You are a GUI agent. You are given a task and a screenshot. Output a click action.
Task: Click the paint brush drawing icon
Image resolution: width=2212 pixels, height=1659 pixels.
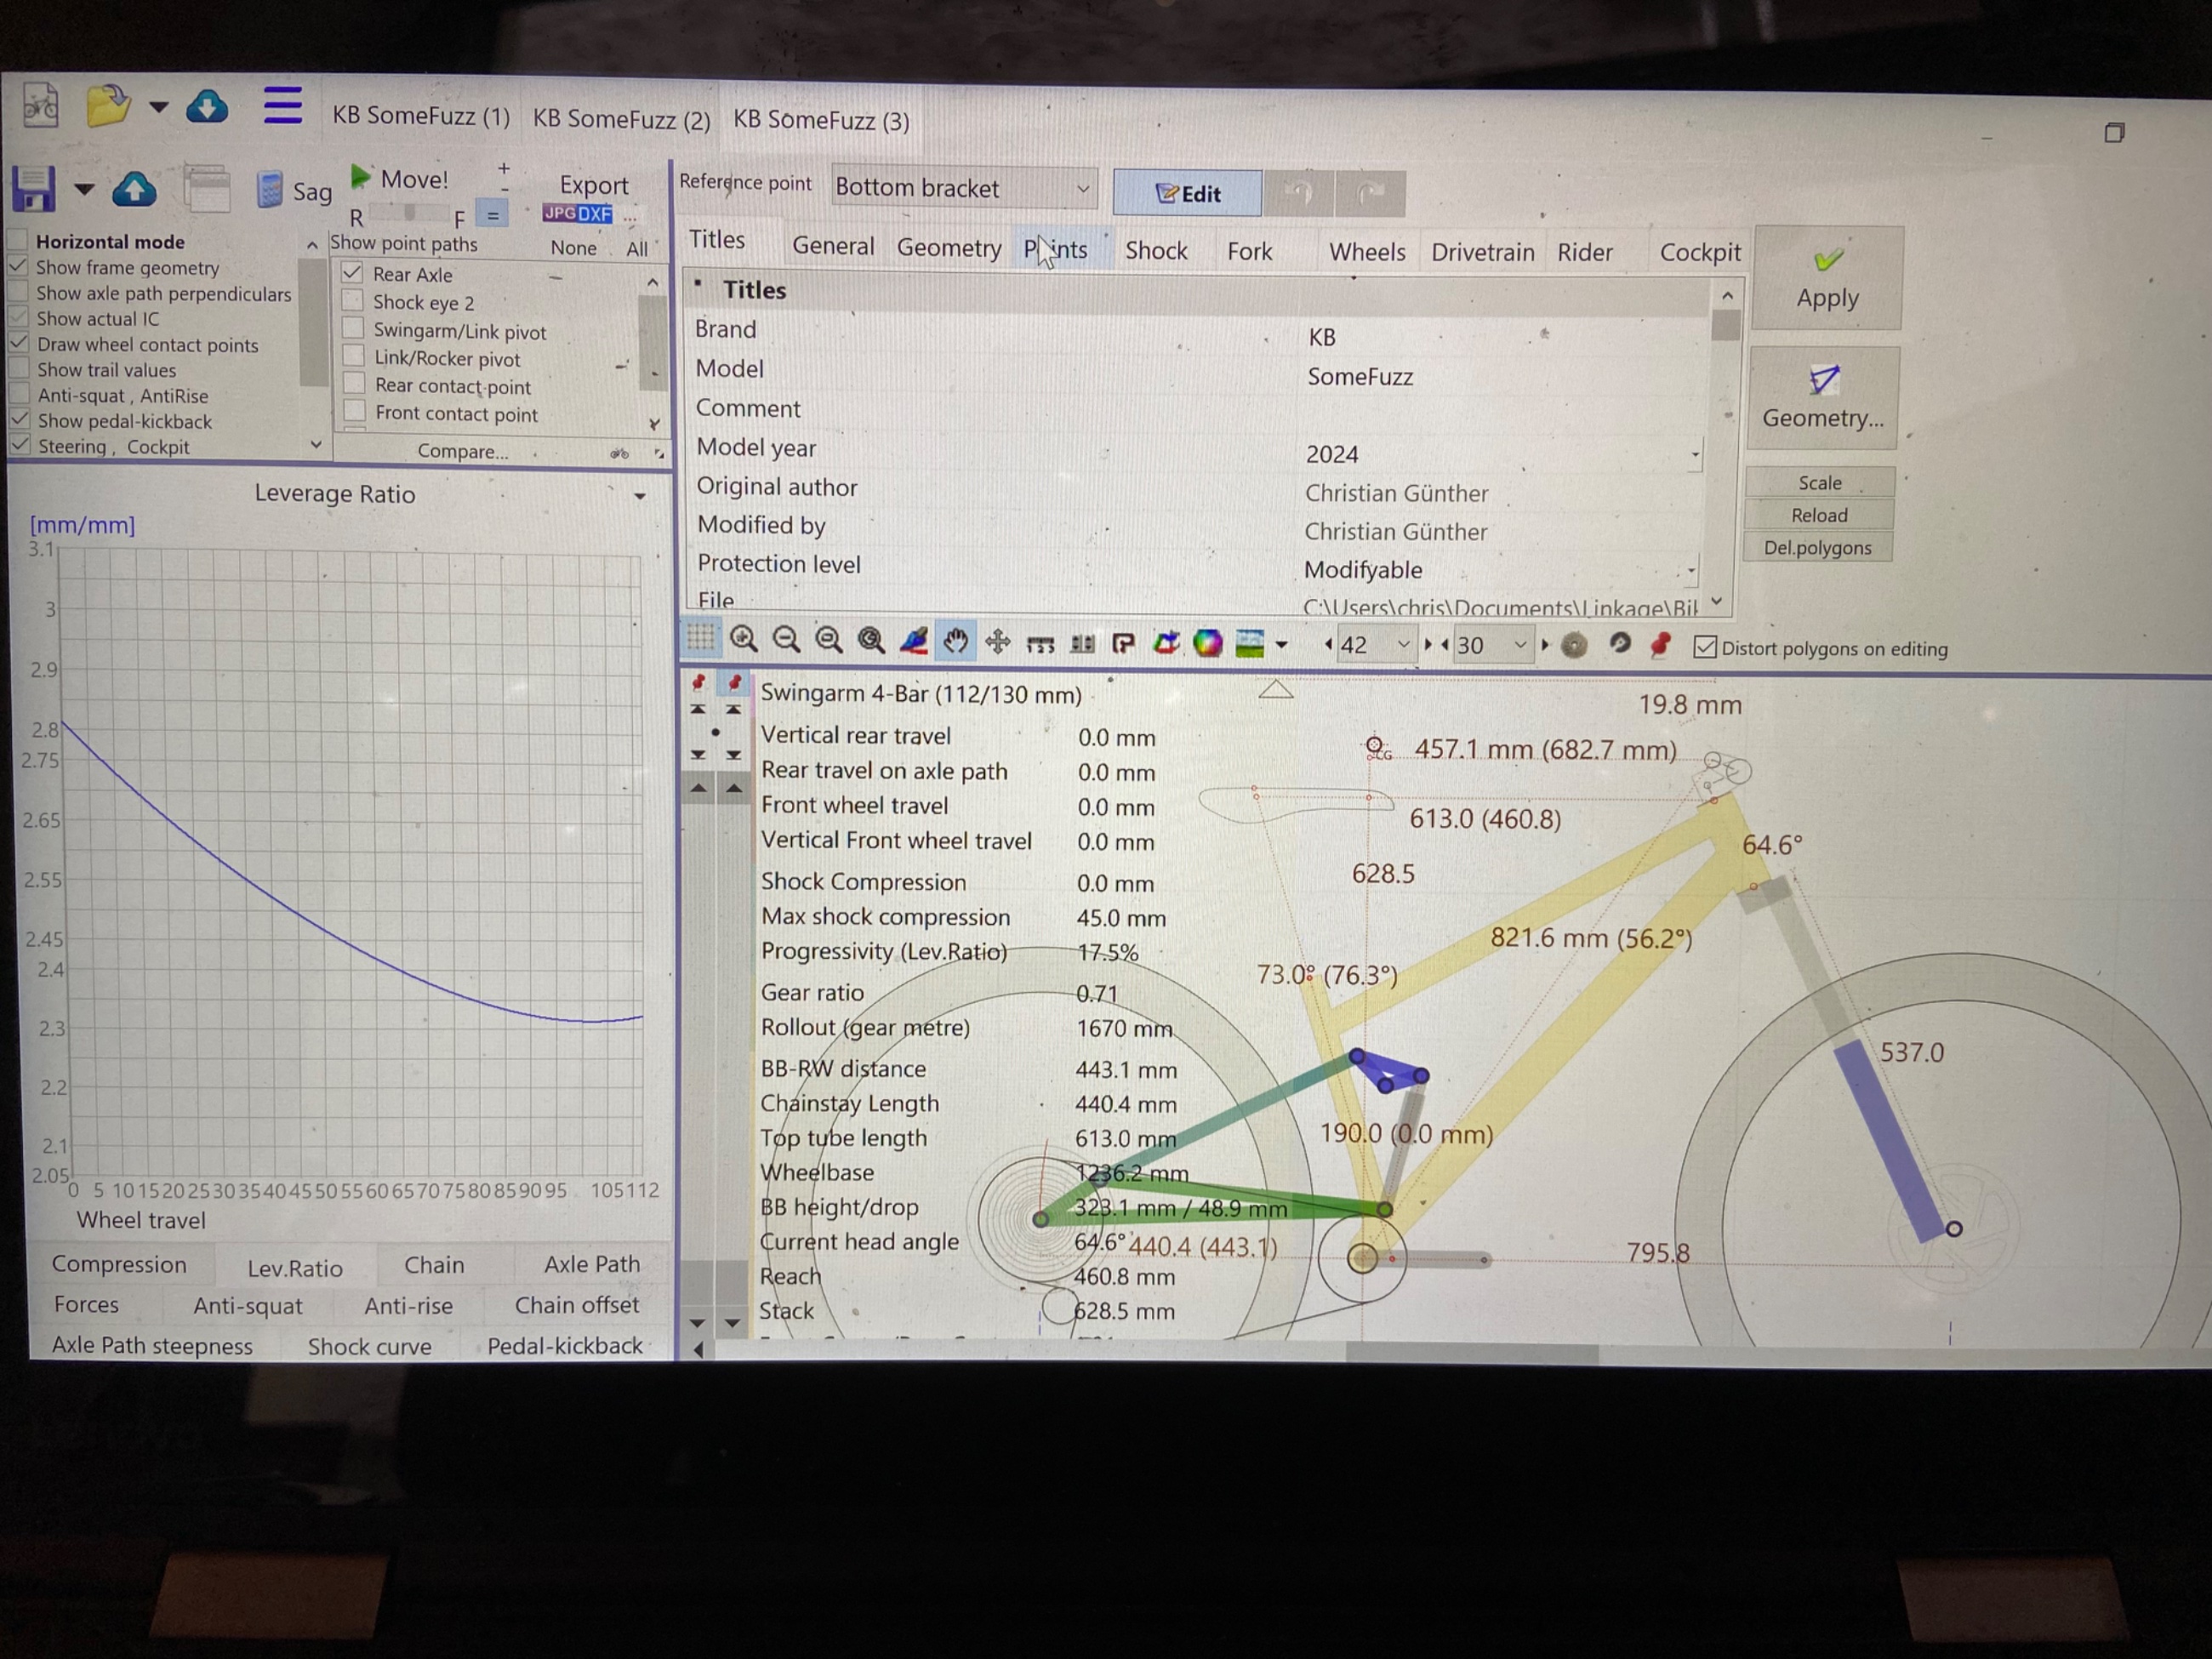coord(913,640)
